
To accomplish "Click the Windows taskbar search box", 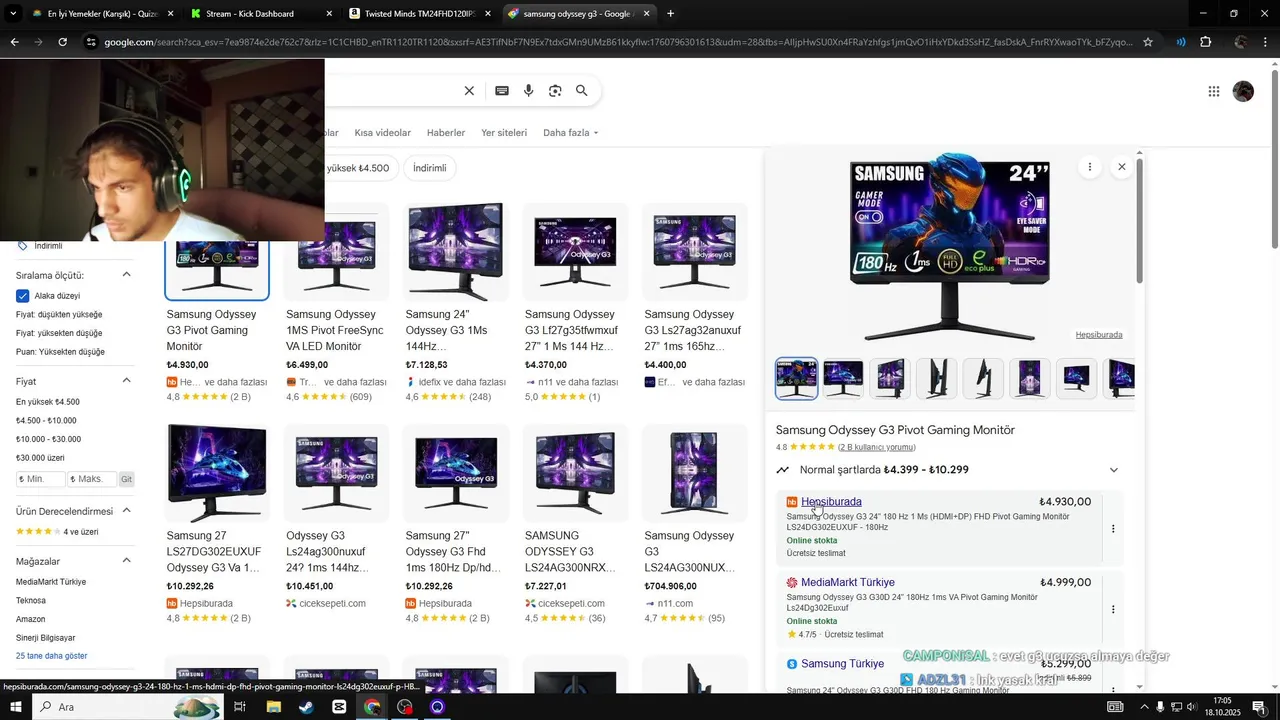I will [x=128, y=707].
